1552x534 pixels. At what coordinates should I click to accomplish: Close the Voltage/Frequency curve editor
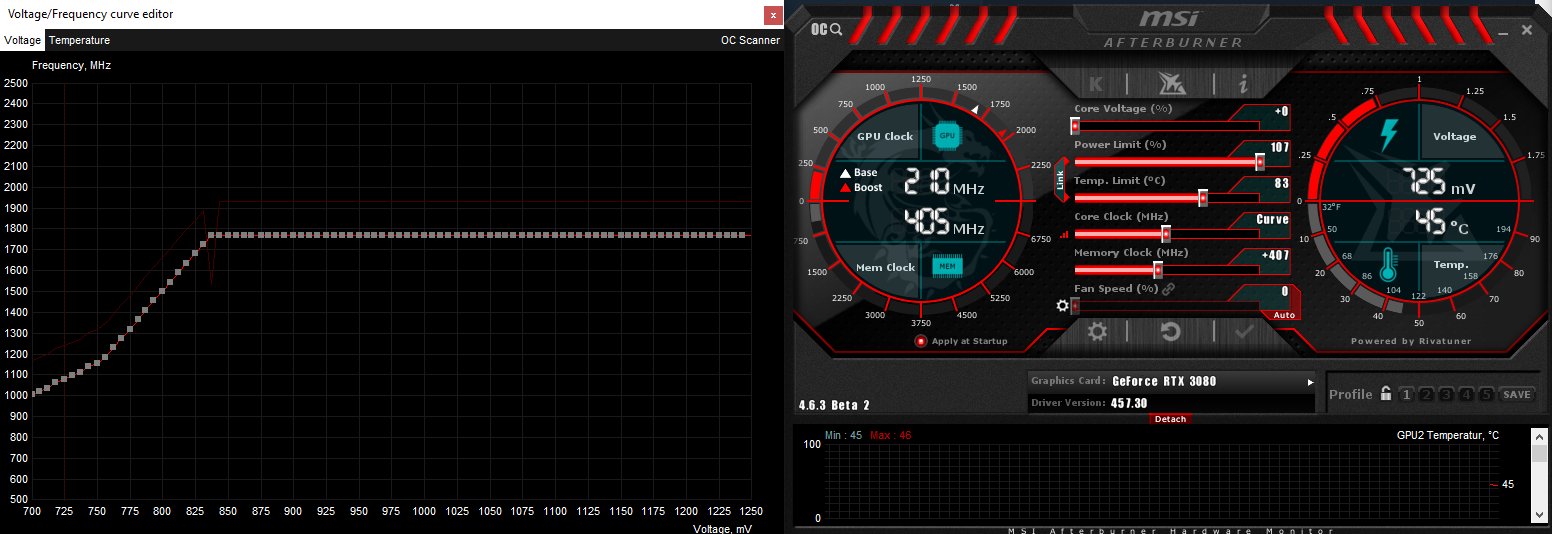click(x=772, y=15)
